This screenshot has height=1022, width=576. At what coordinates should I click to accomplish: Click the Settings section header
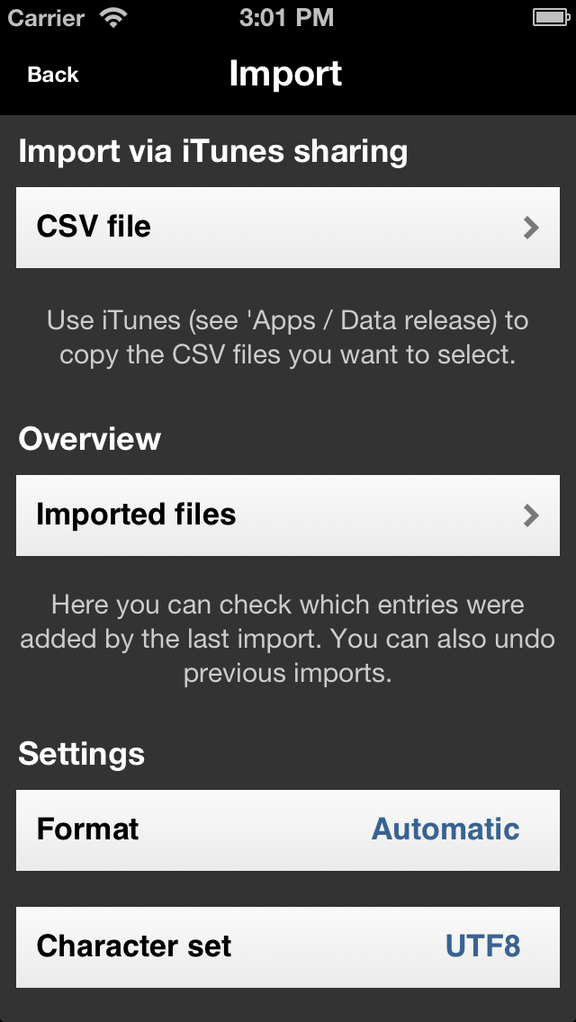[x=81, y=754]
